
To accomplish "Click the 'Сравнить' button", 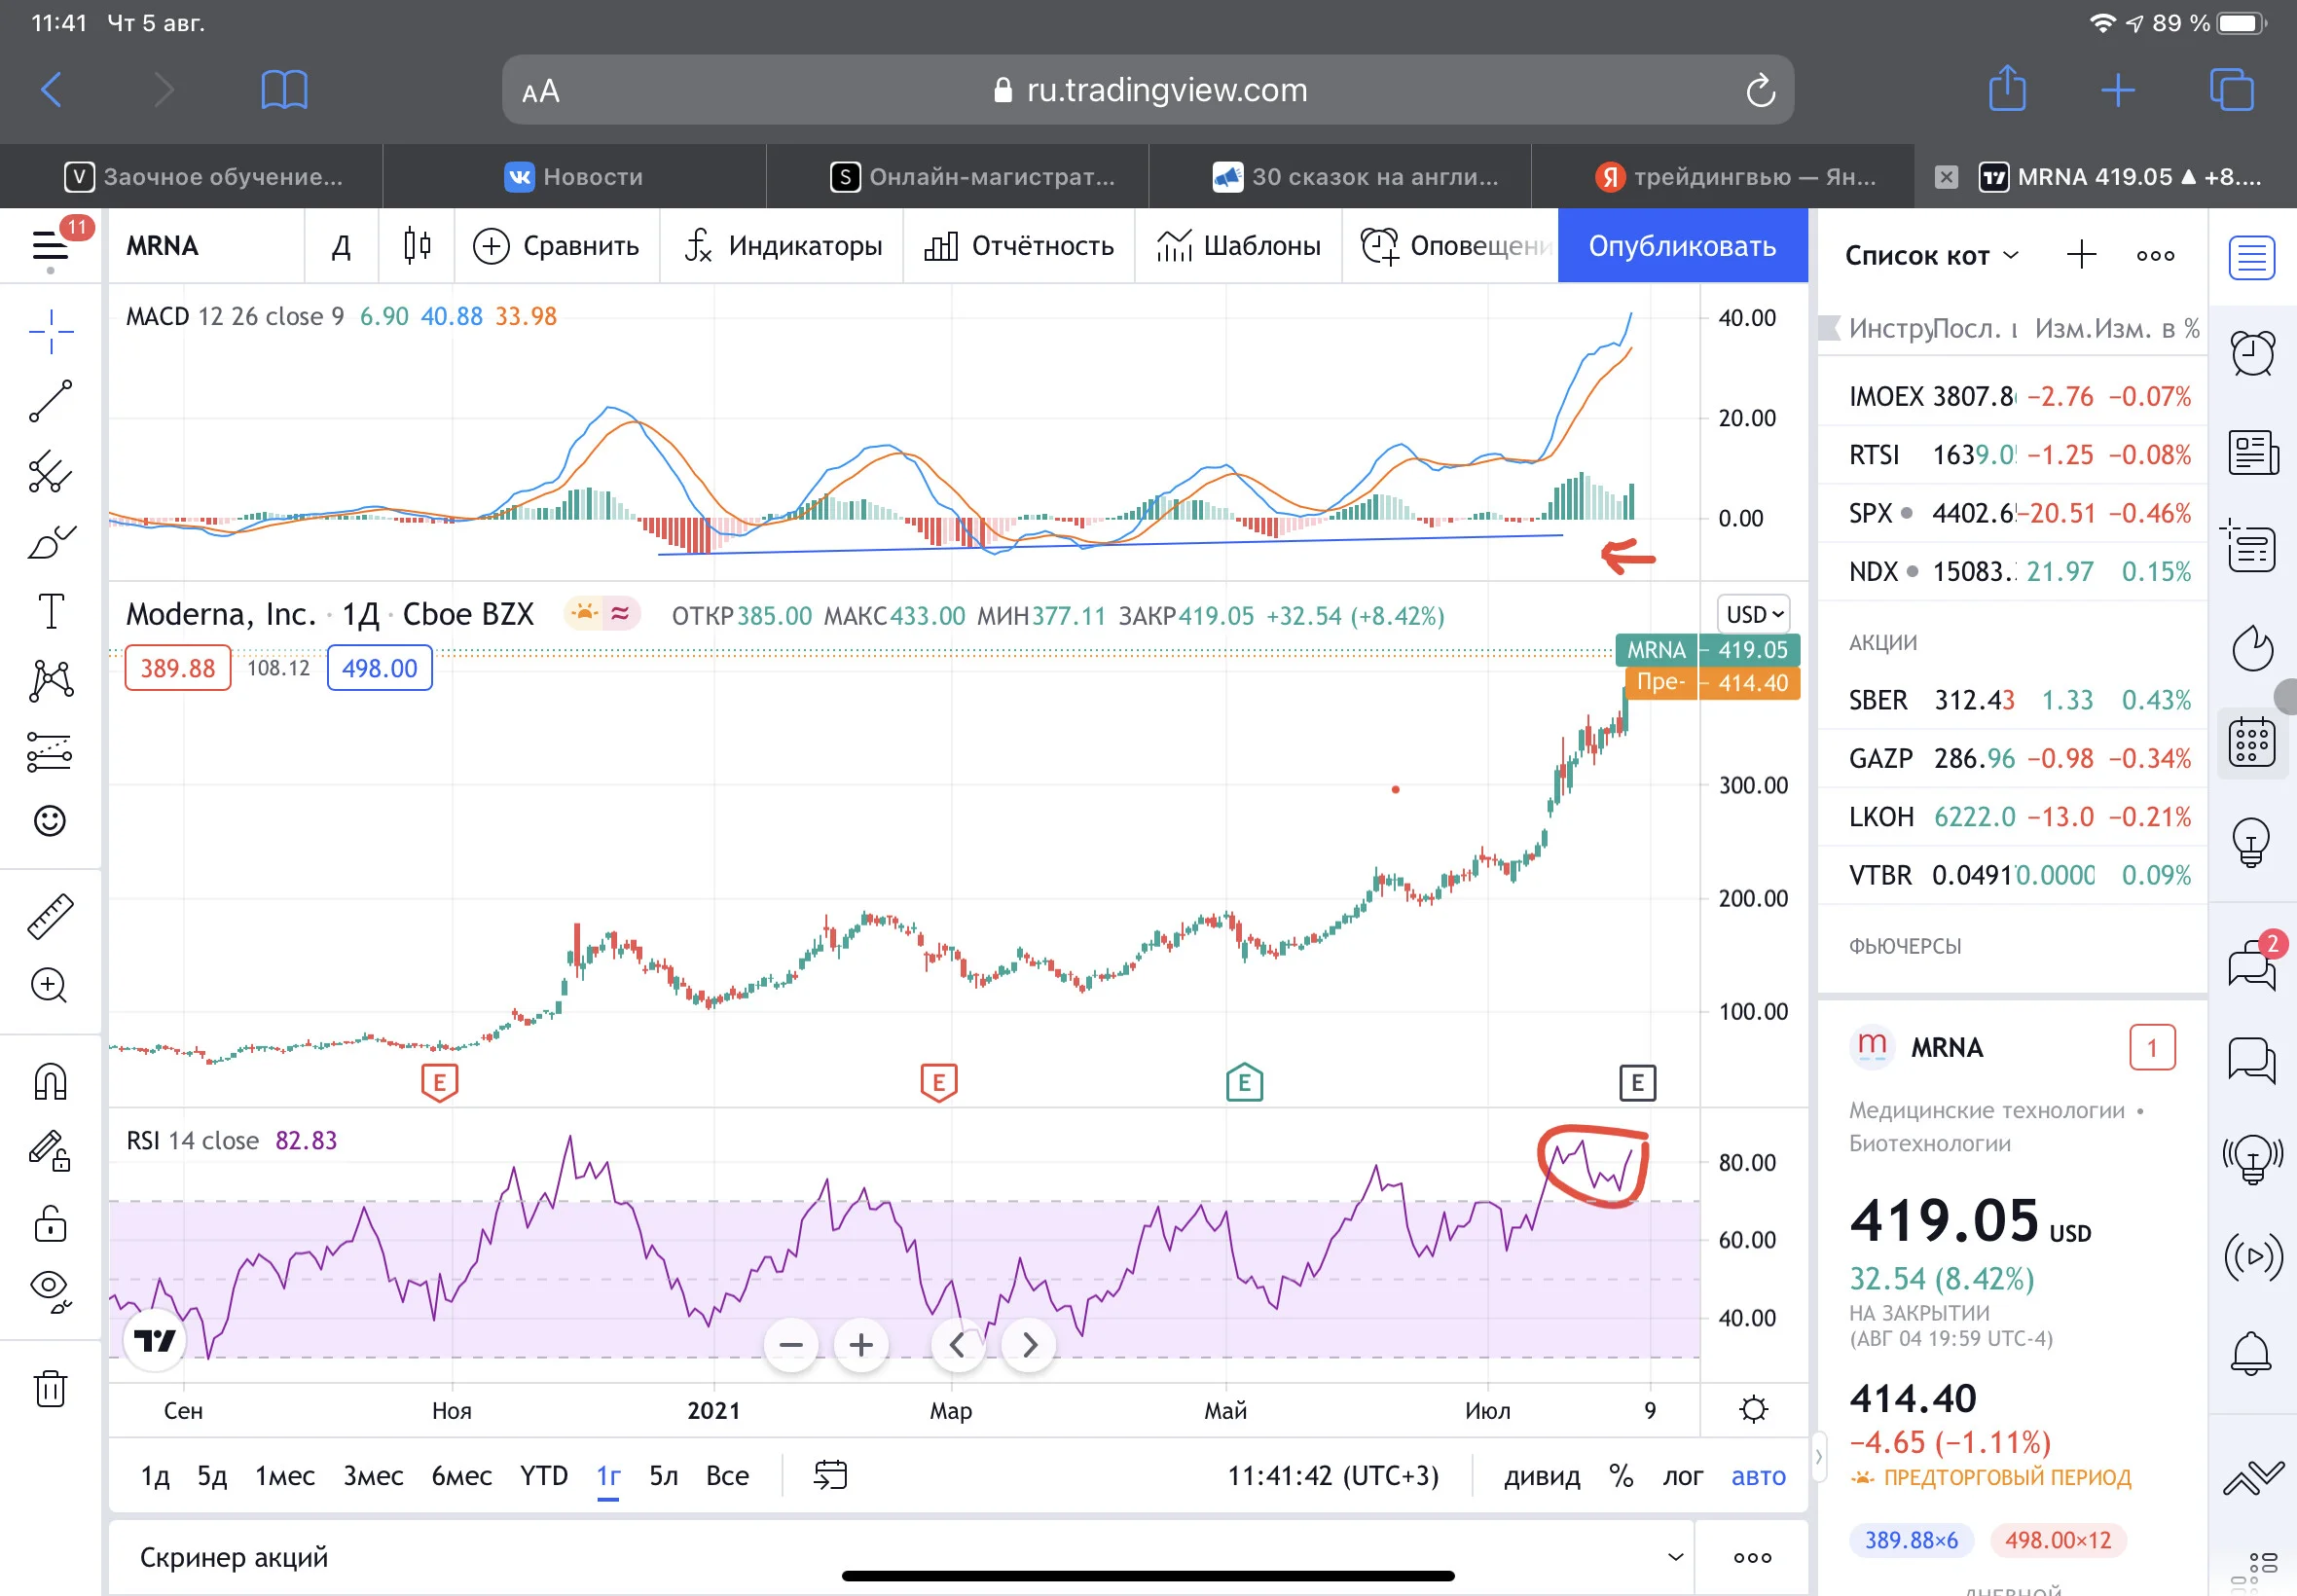I will 556,246.
